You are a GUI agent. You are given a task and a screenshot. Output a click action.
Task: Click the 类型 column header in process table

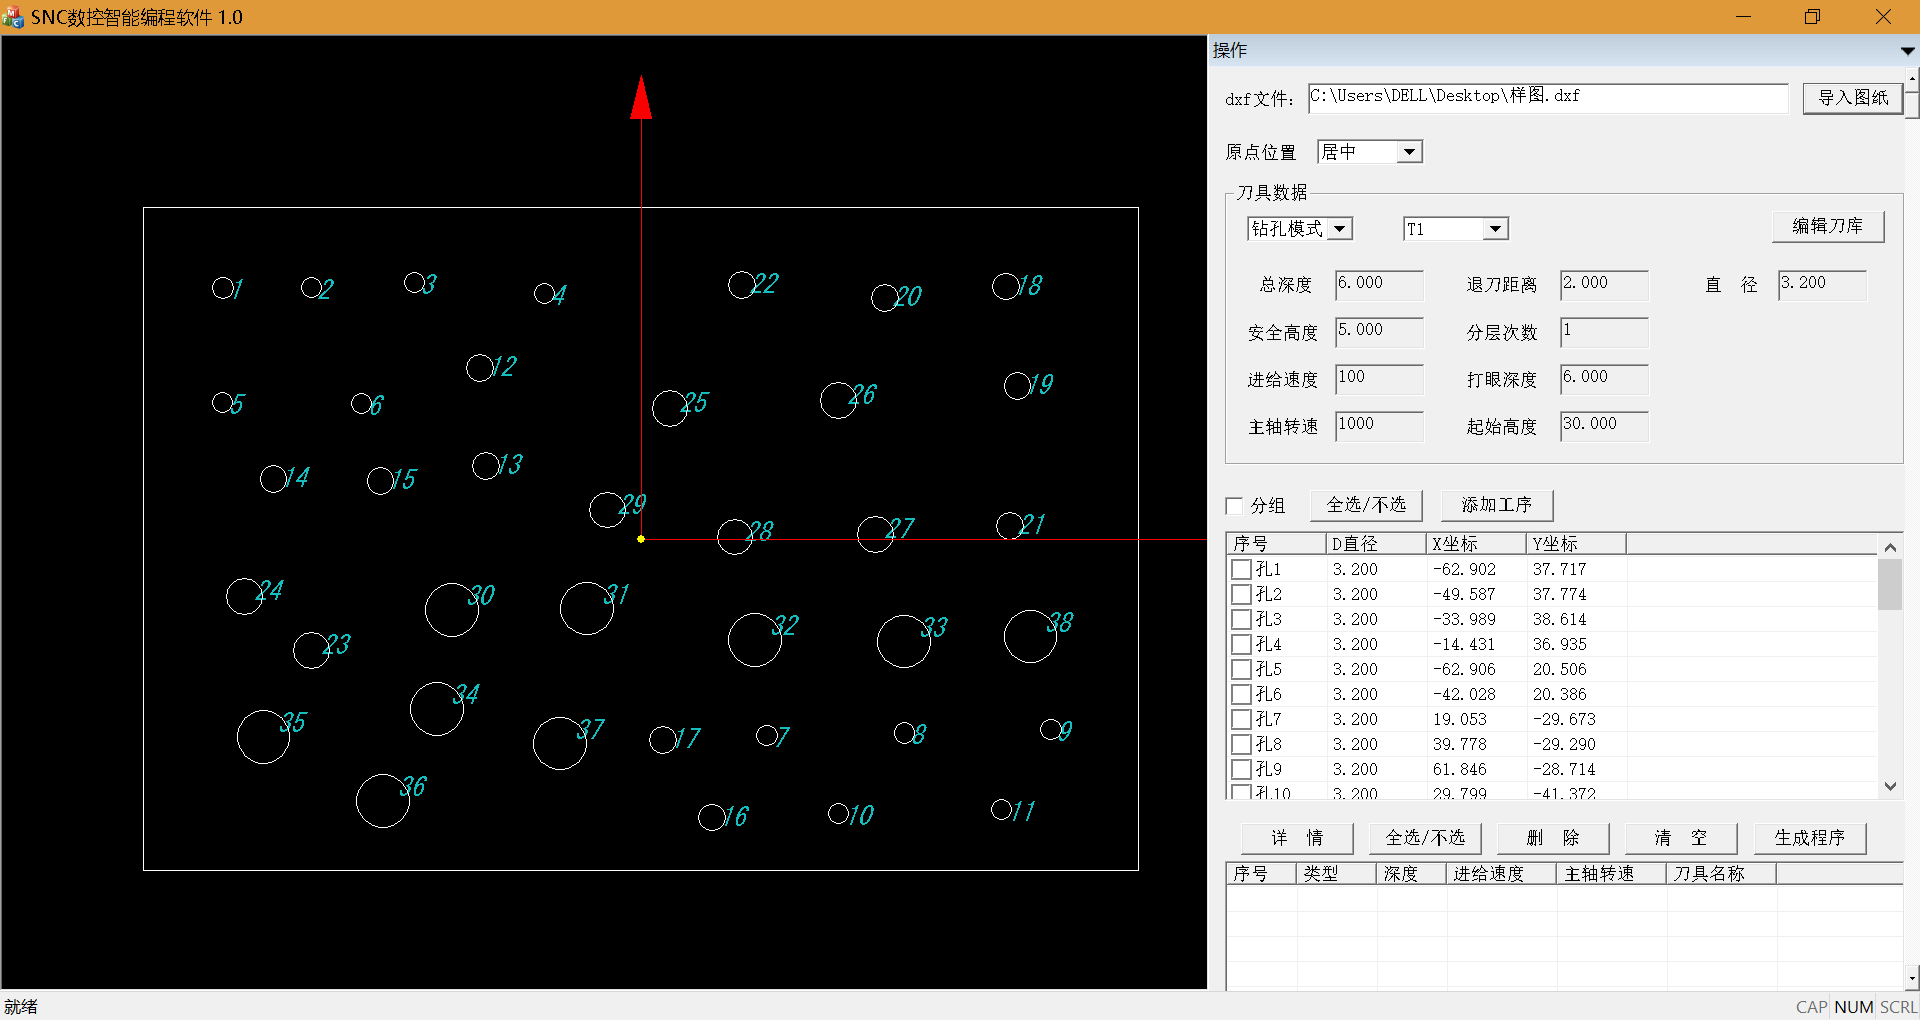(1336, 873)
